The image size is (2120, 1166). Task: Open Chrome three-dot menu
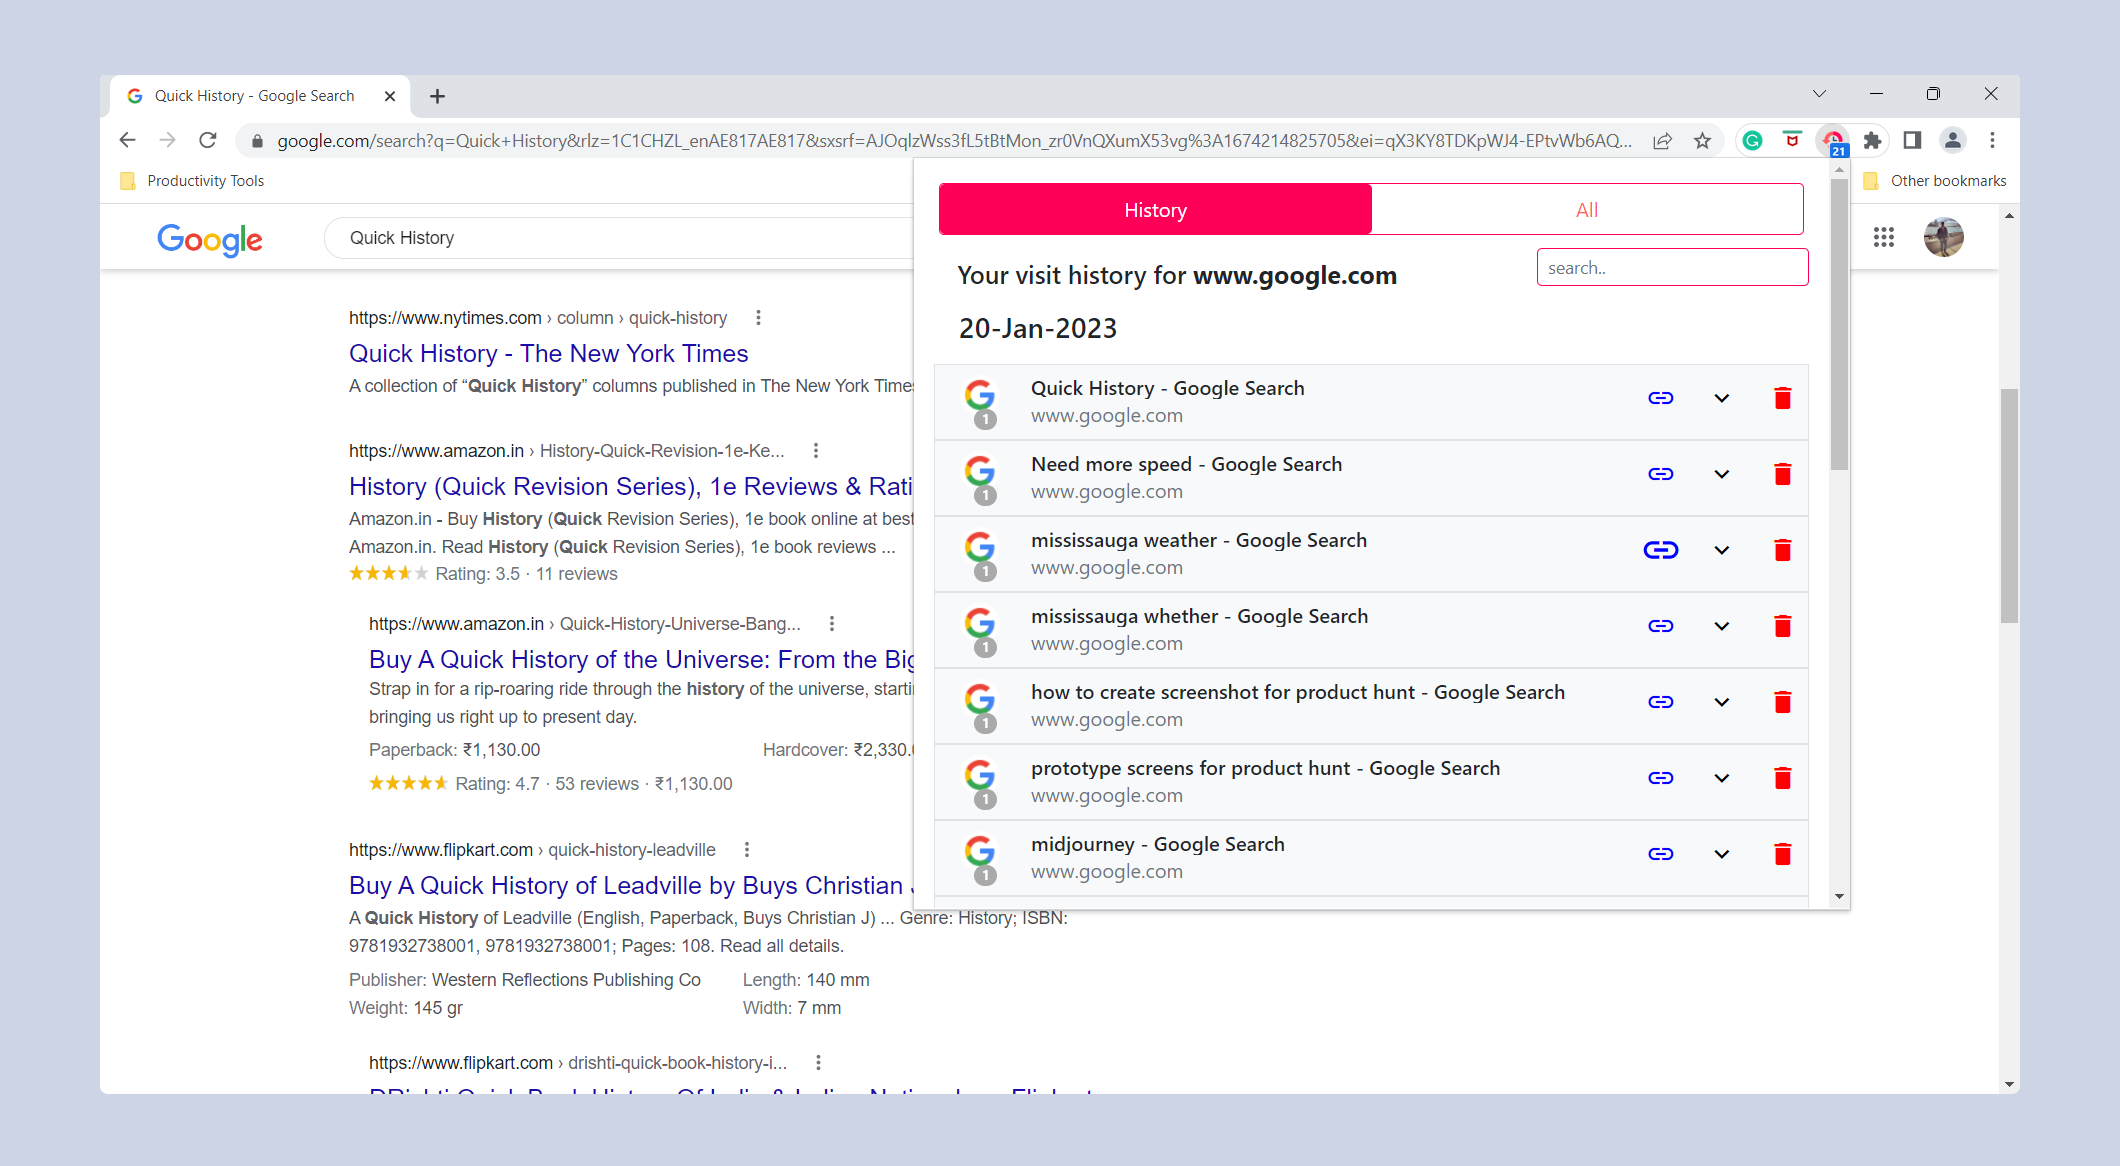point(1992,140)
